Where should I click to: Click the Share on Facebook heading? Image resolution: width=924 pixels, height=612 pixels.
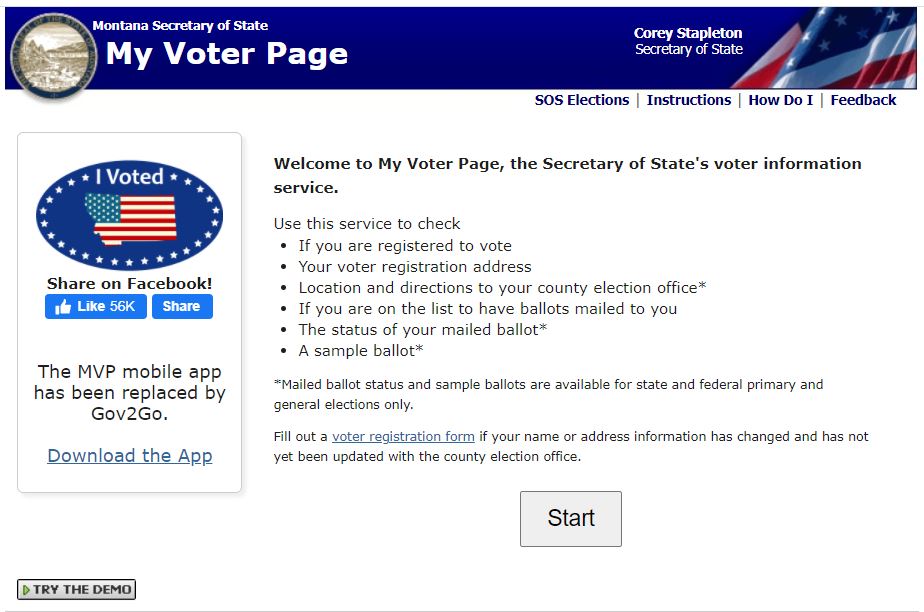(130, 283)
